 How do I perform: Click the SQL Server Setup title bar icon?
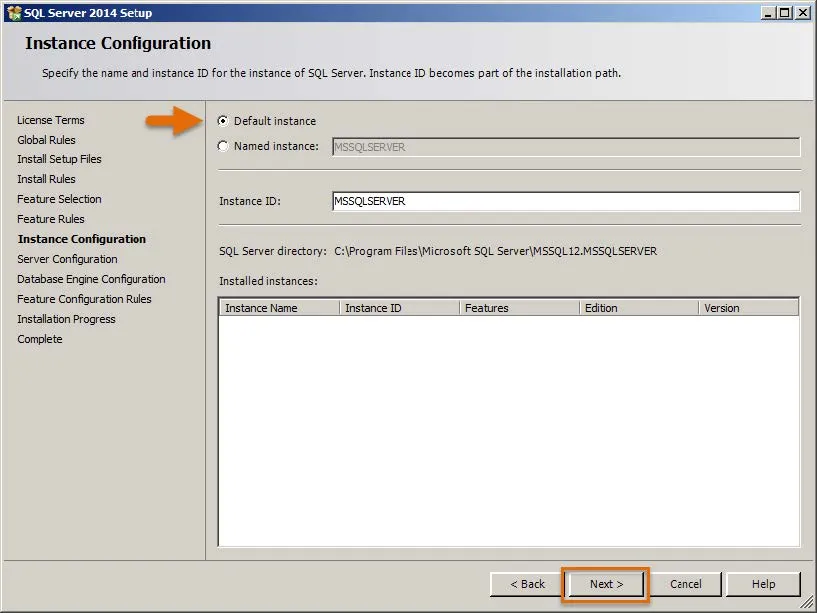pos(14,13)
